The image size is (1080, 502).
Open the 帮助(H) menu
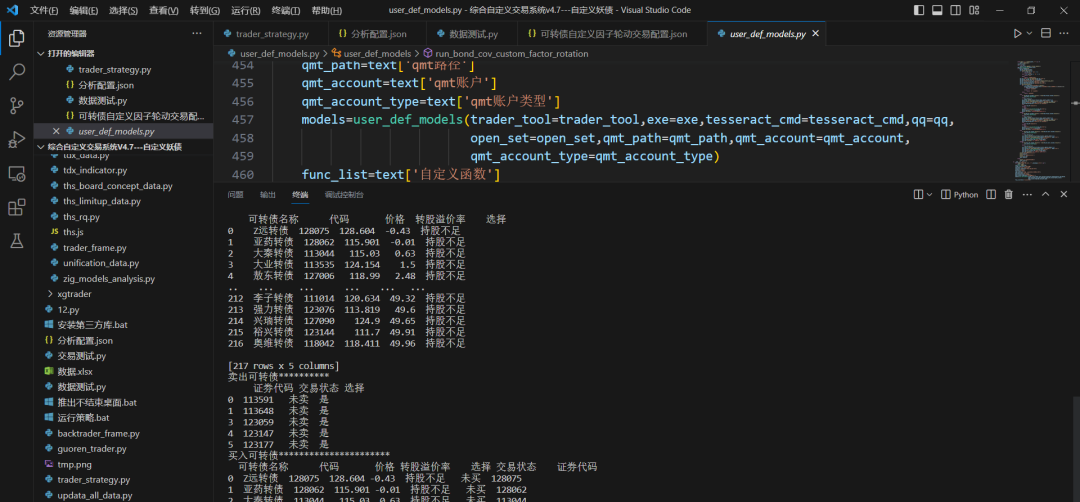click(x=326, y=10)
